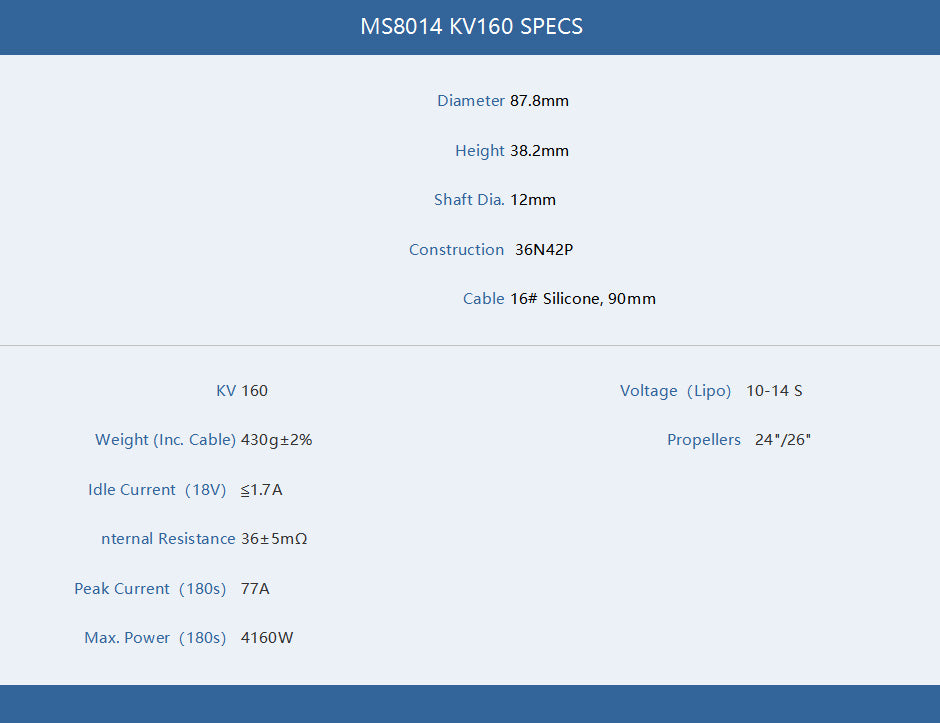Click the MS8014 KV160 SPECS header title
Screen dimensions: 940x723
[x=471, y=27]
